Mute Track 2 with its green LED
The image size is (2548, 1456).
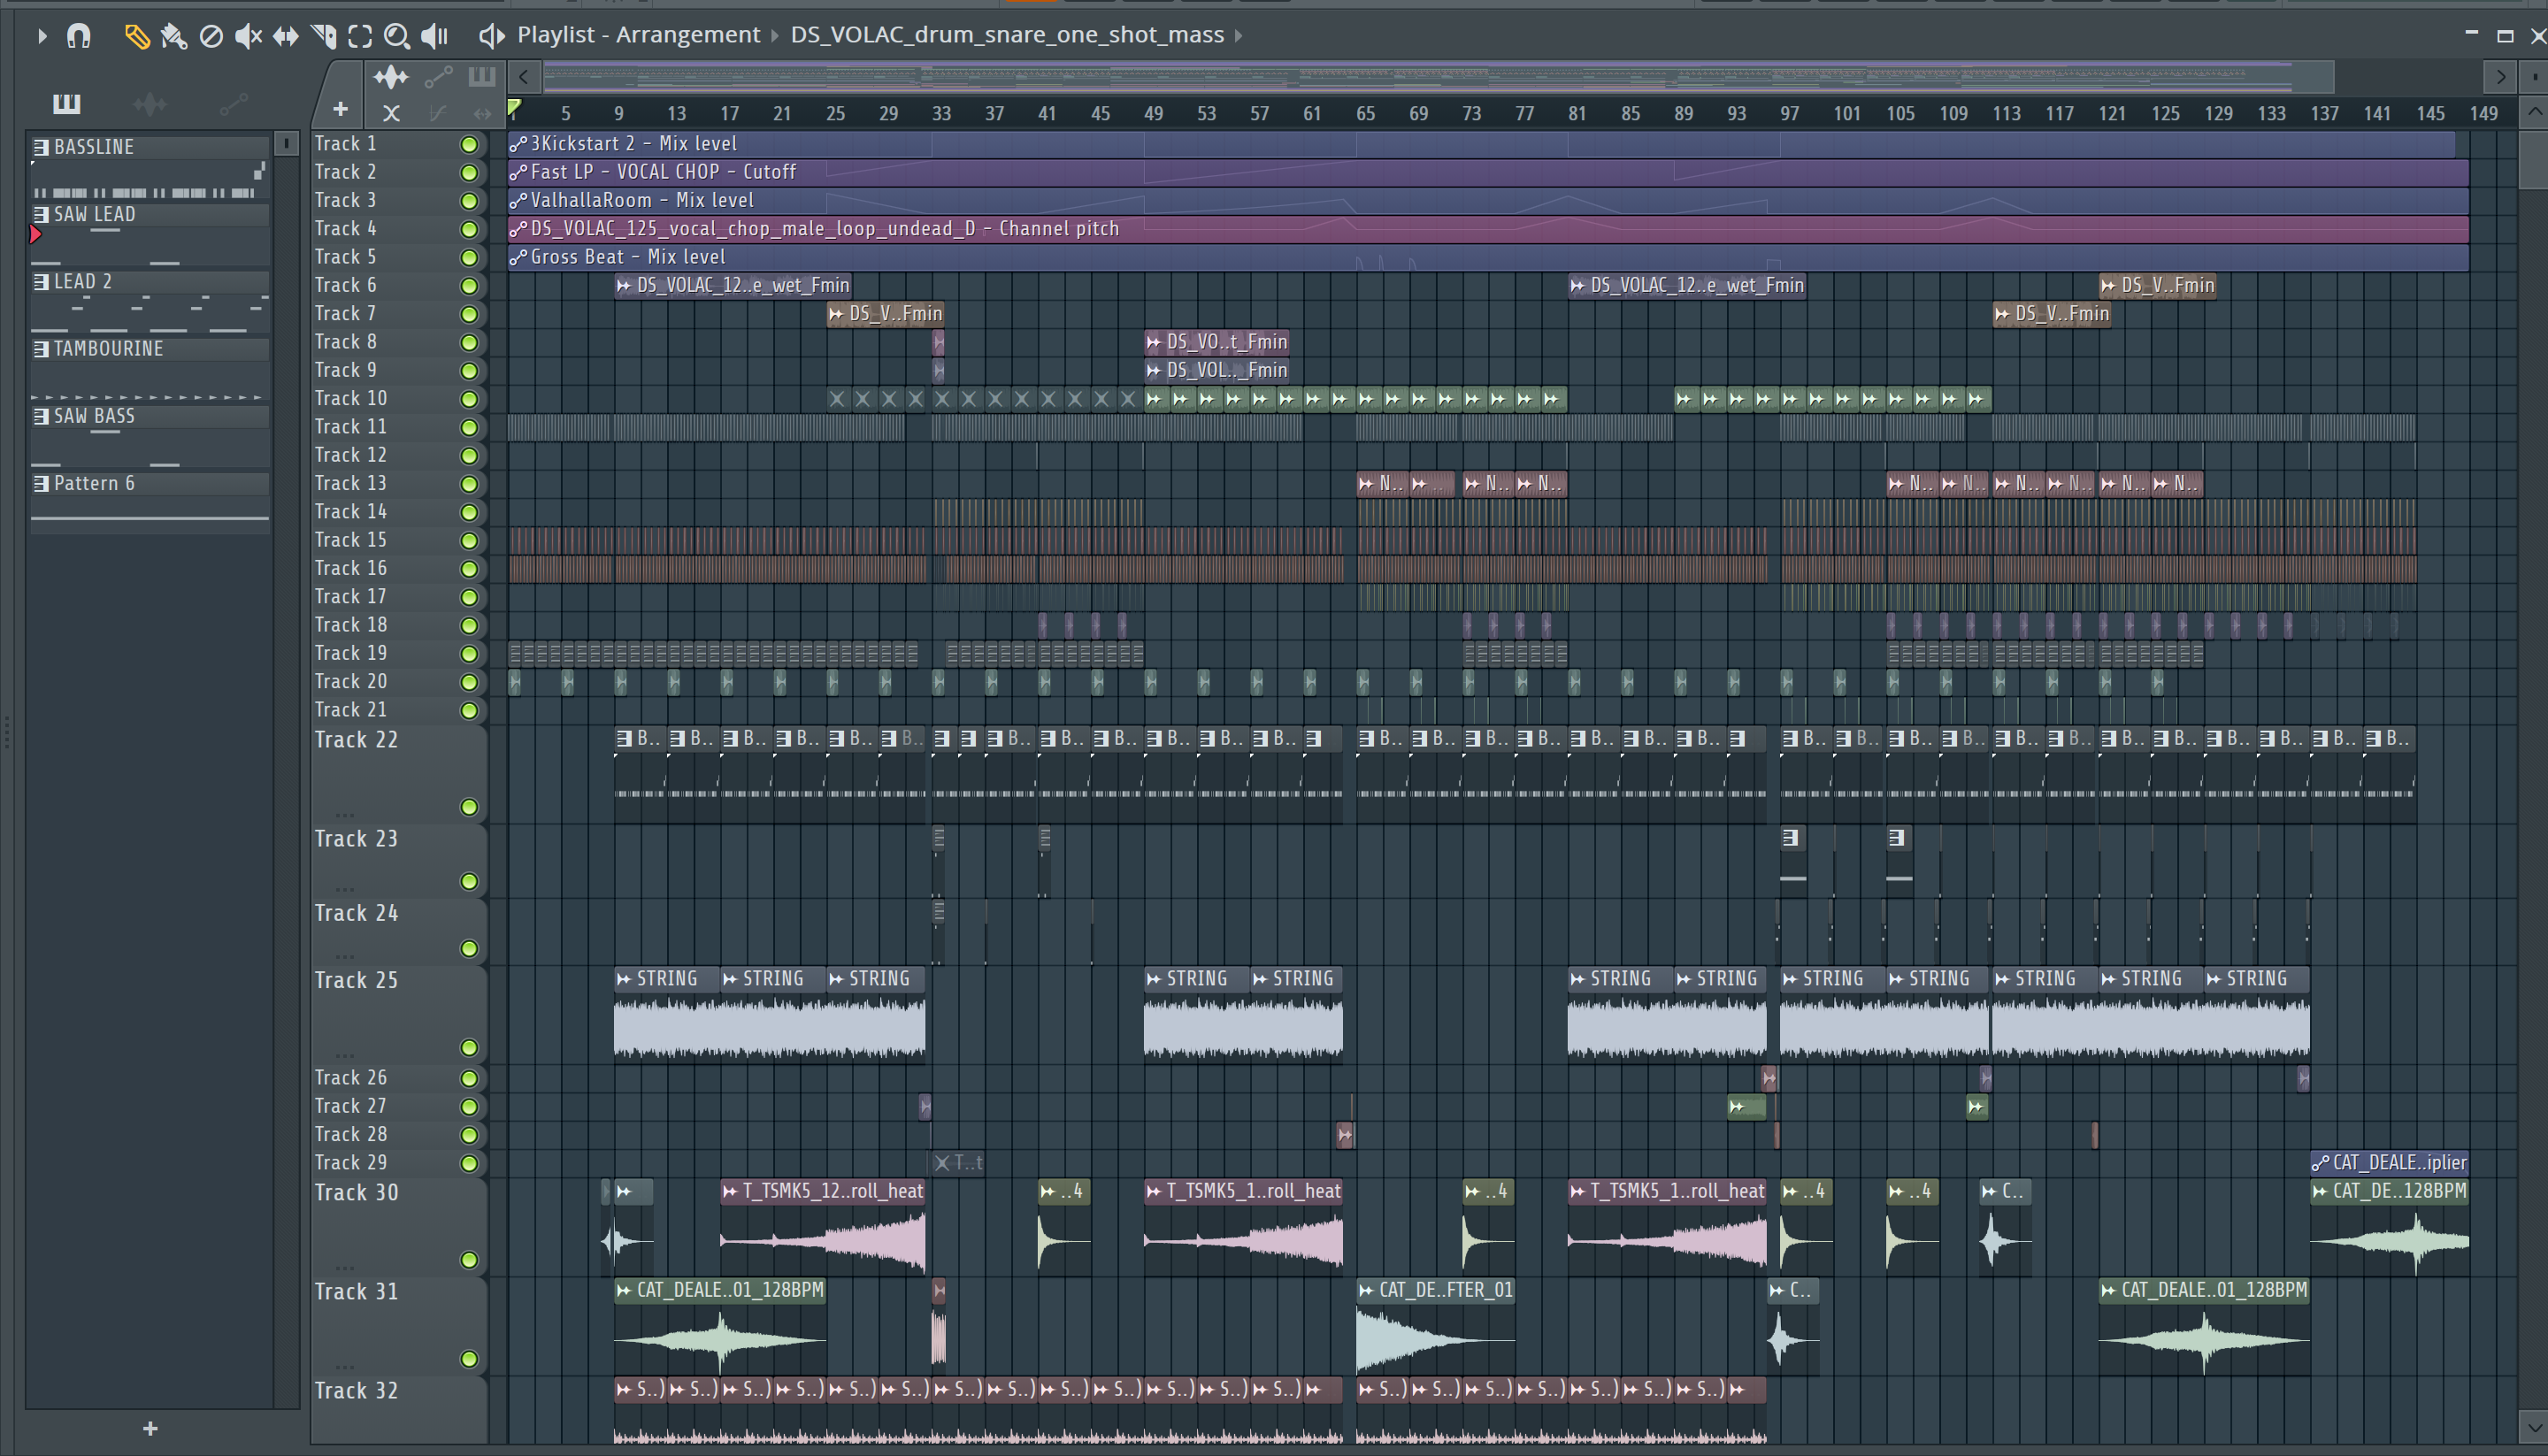(469, 173)
